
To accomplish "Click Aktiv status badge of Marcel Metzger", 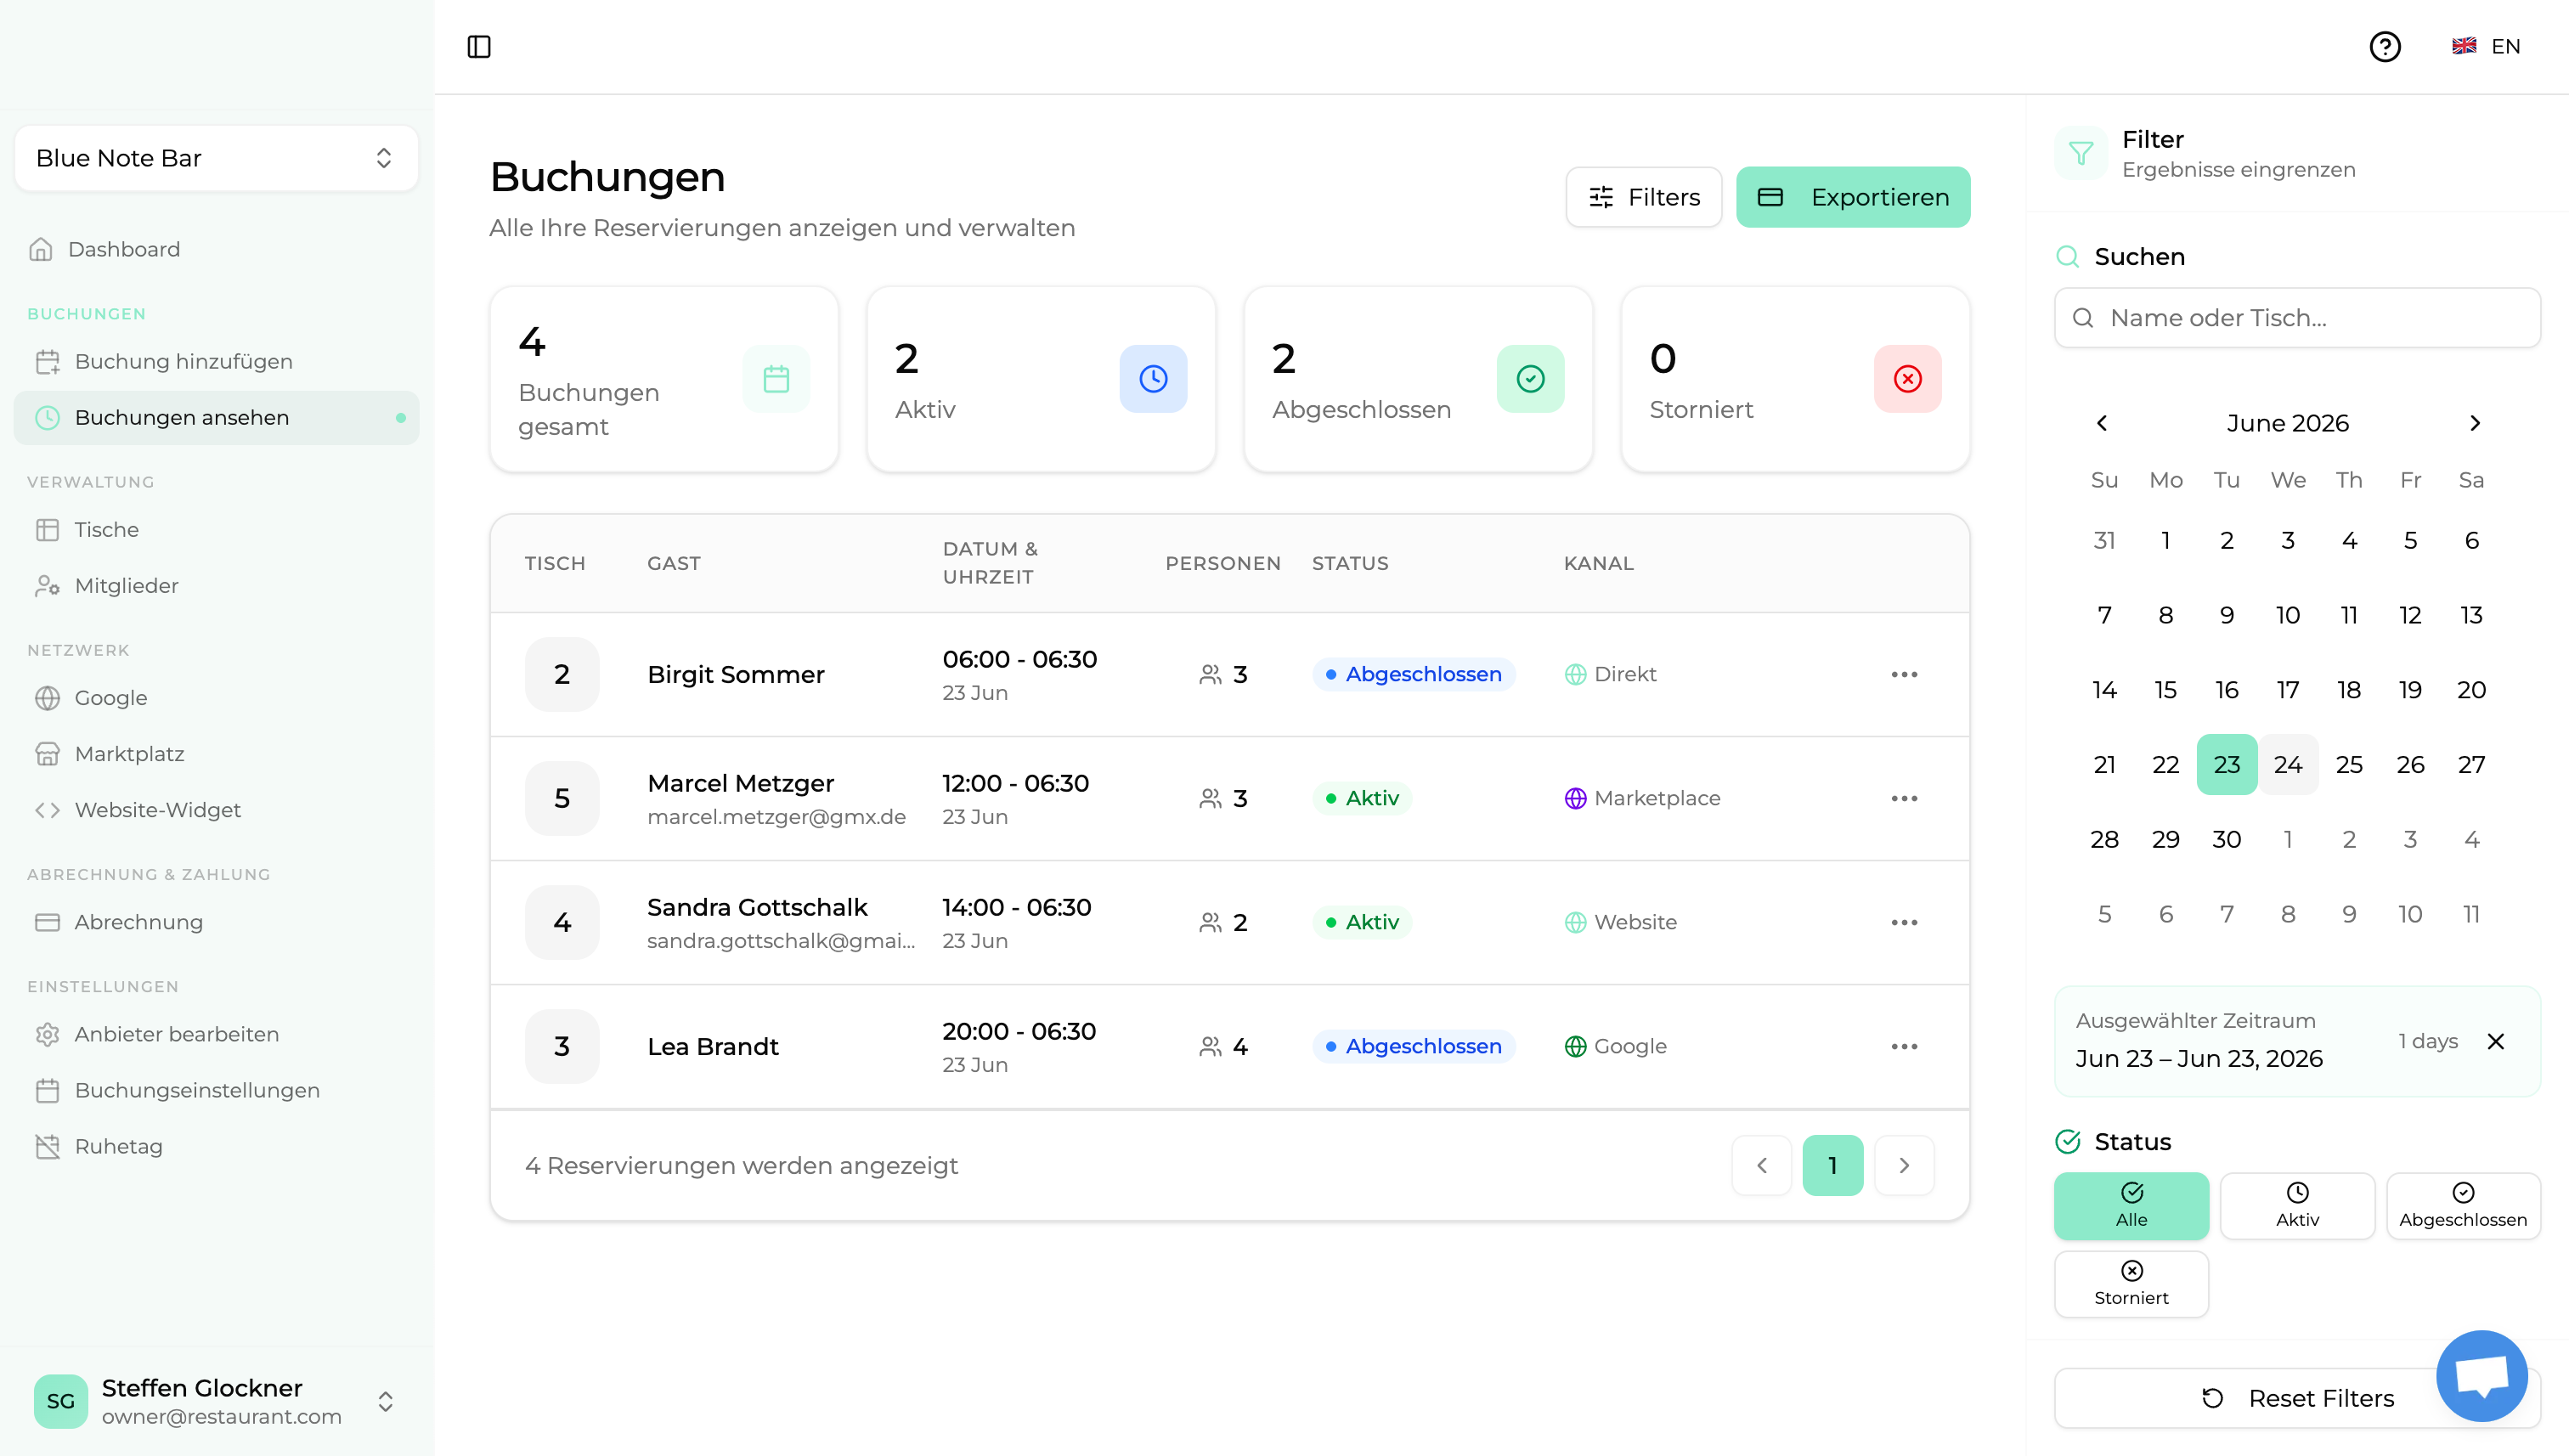I will [1361, 798].
